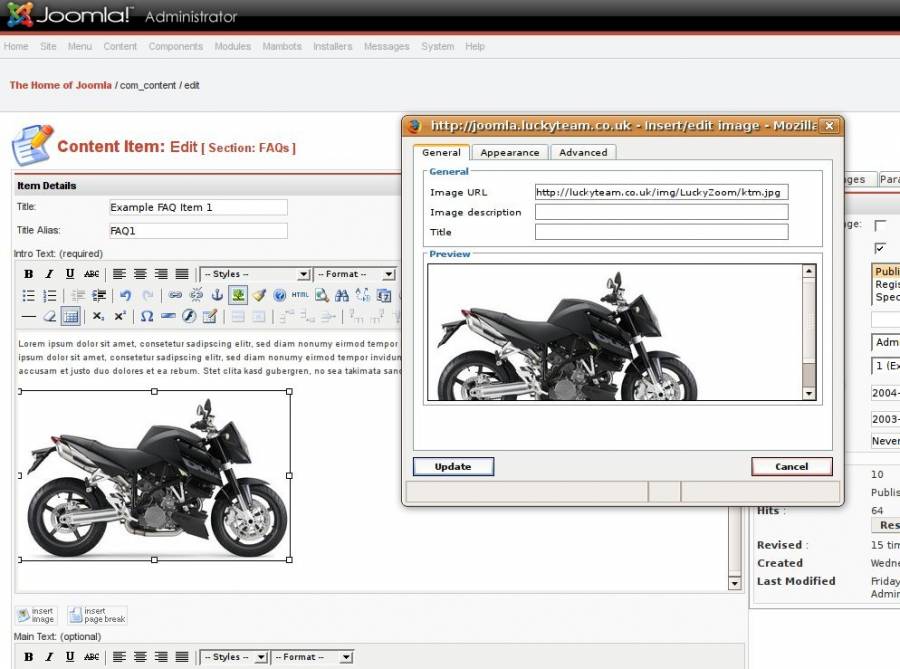Image resolution: width=900 pixels, height=669 pixels.
Task: Toggle the unchecked checkbox in right panel
Action: [x=880, y=226]
